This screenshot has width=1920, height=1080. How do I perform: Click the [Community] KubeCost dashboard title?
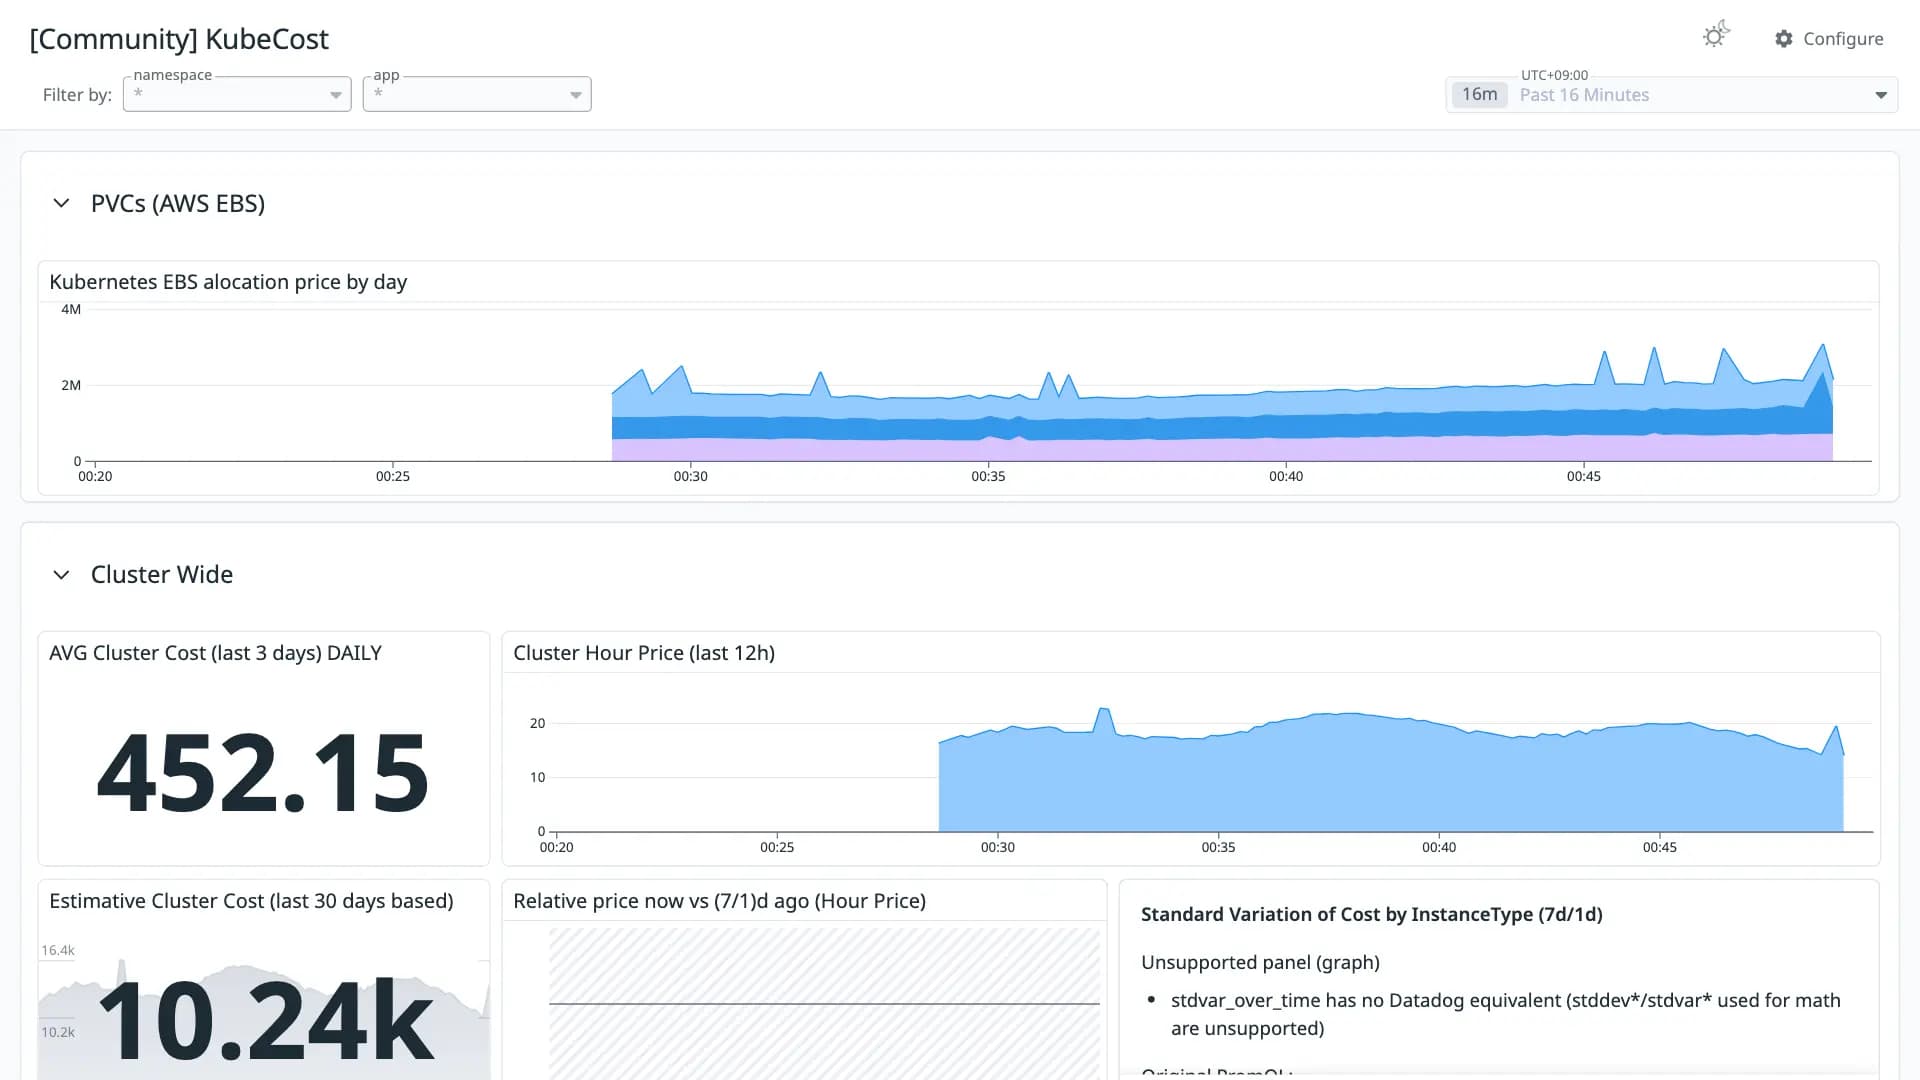[x=179, y=39]
